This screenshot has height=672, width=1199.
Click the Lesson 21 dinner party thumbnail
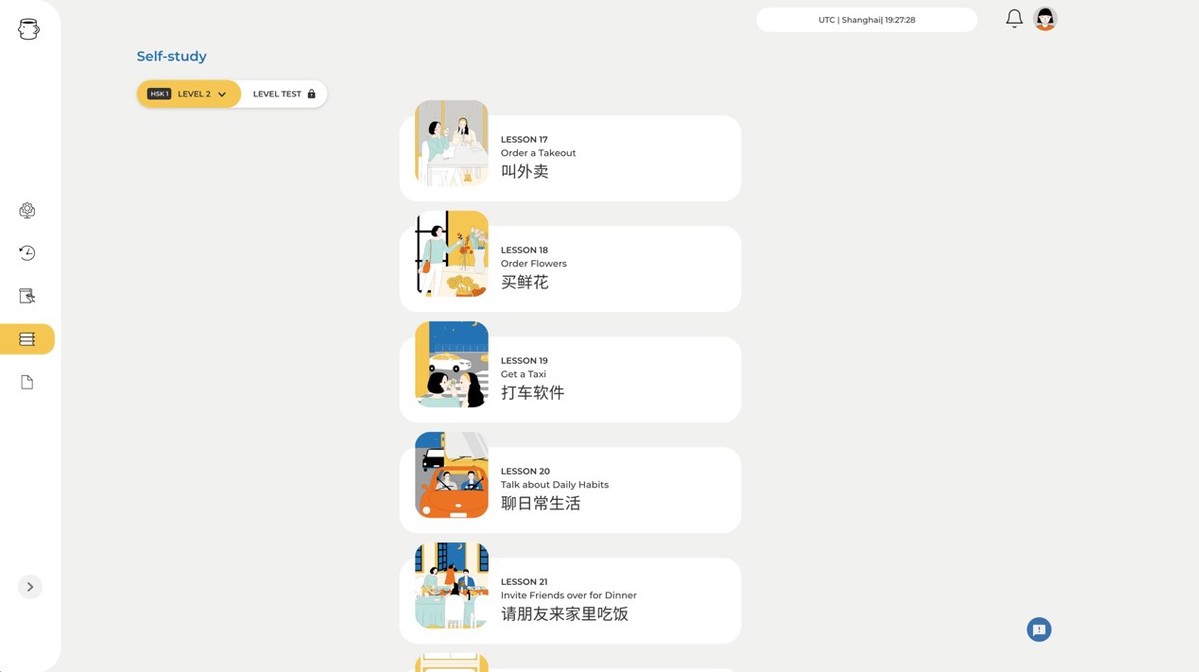click(451, 586)
